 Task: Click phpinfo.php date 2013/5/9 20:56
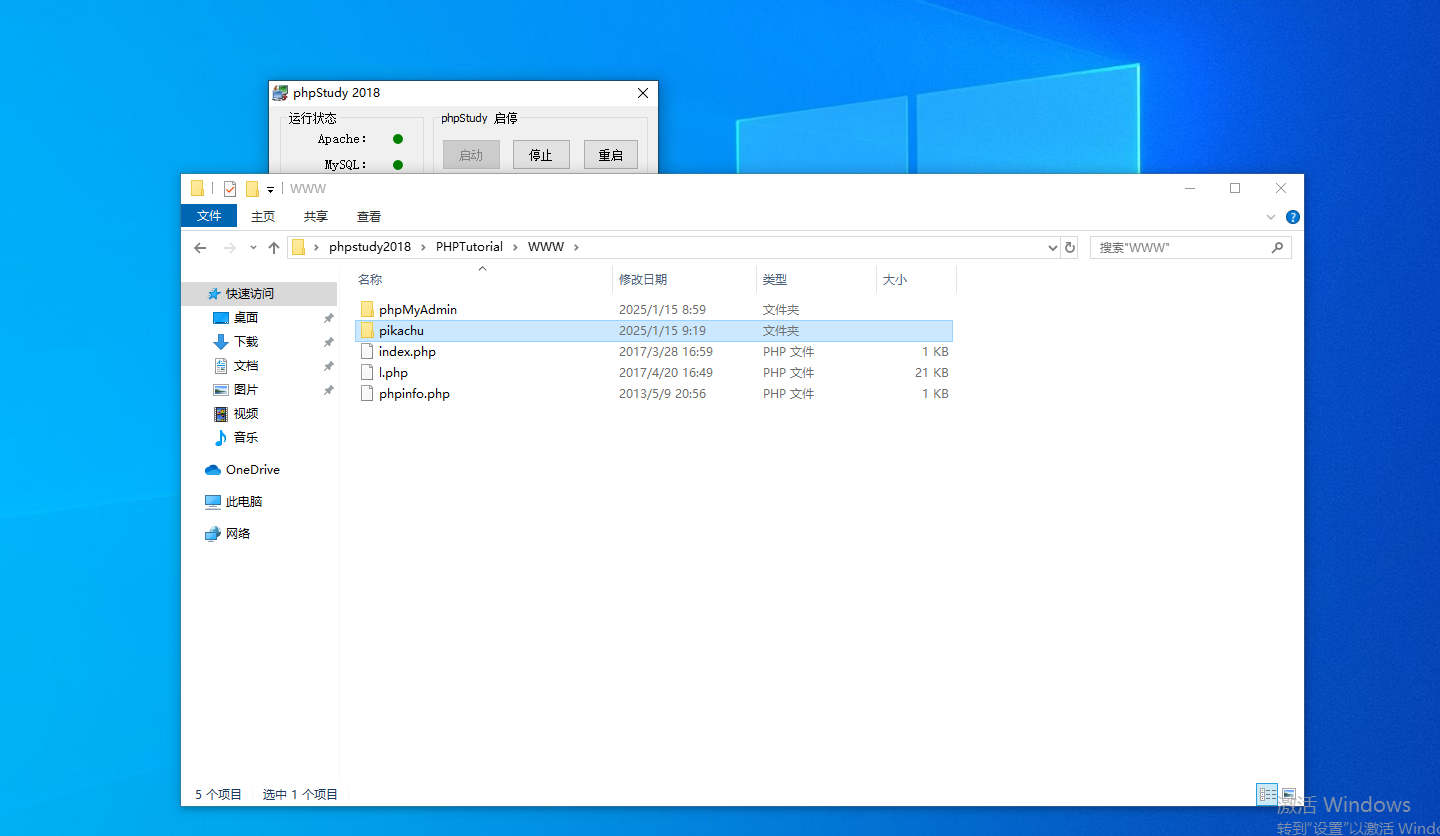[x=662, y=393]
